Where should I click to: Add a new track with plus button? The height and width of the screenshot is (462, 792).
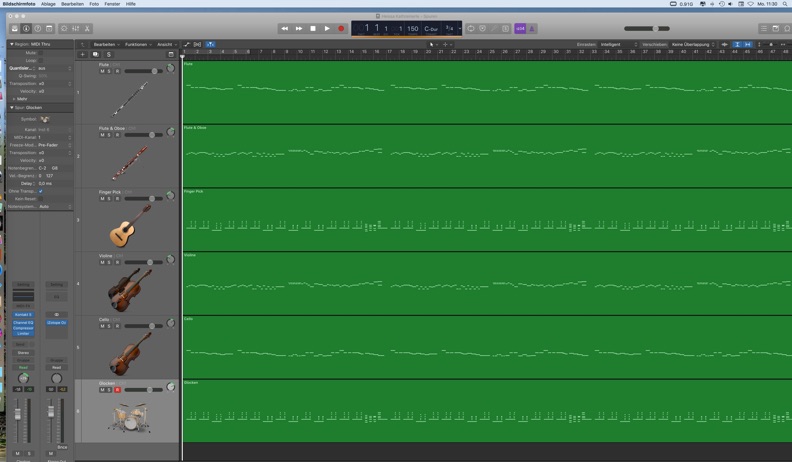tap(82, 55)
